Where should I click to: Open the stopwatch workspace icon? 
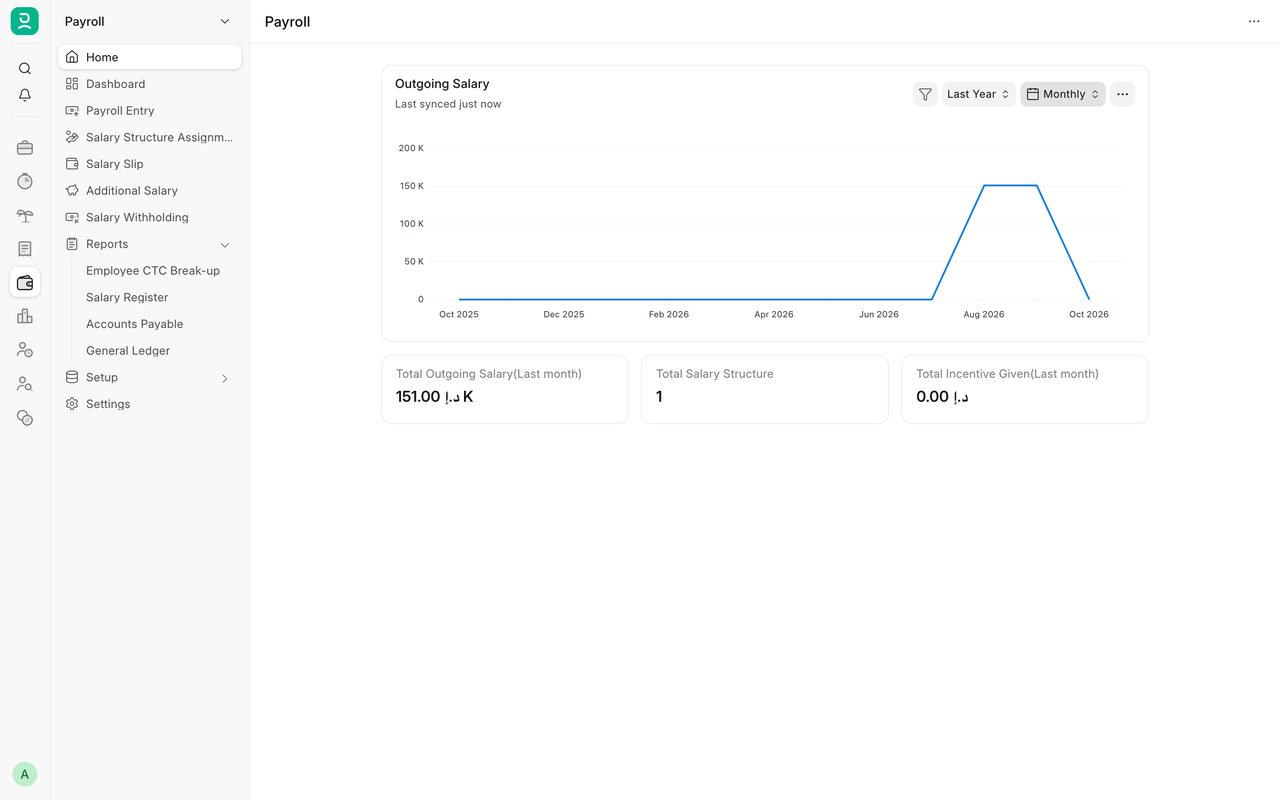tap(25, 181)
